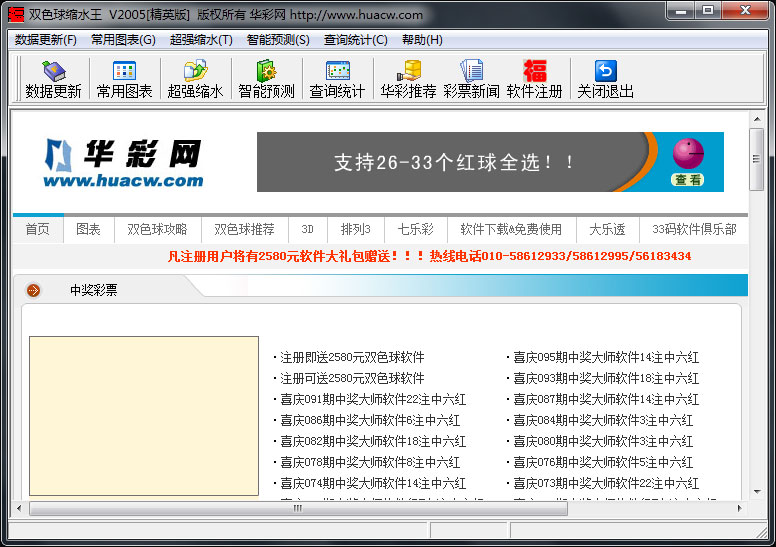The image size is (776, 547).
Task: Click the 中奖彩票 section heading
Action: 94,290
